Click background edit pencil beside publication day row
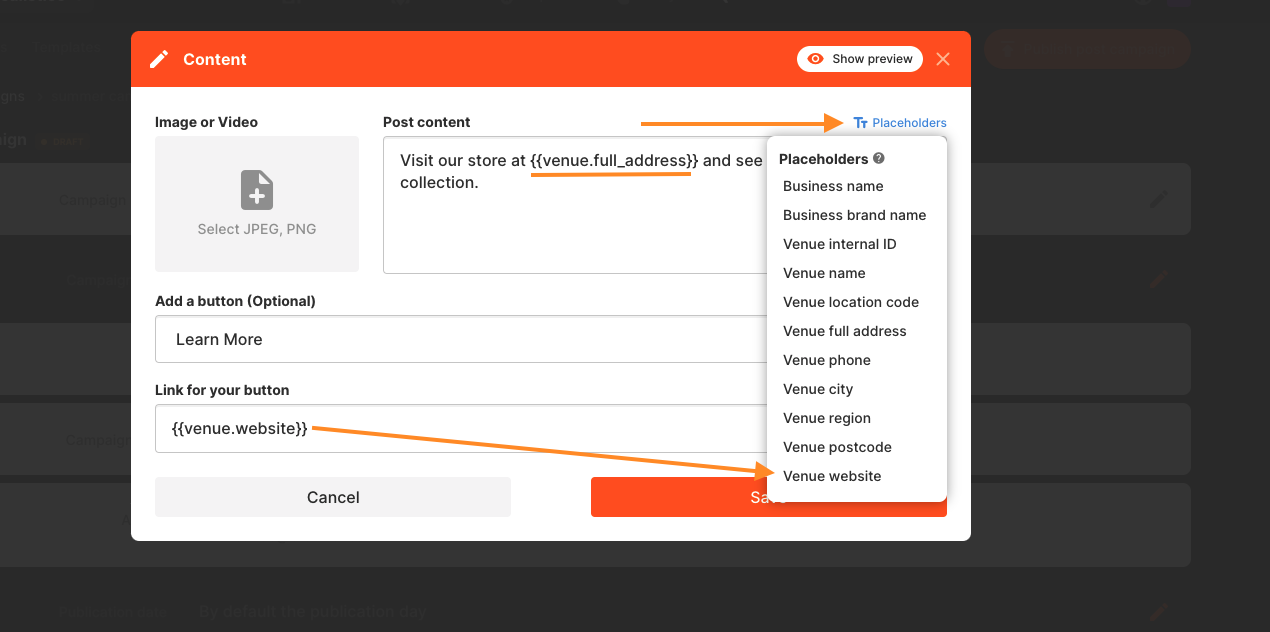Image resolution: width=1270 pixels, height=632 pixels. coord(1158,611)
